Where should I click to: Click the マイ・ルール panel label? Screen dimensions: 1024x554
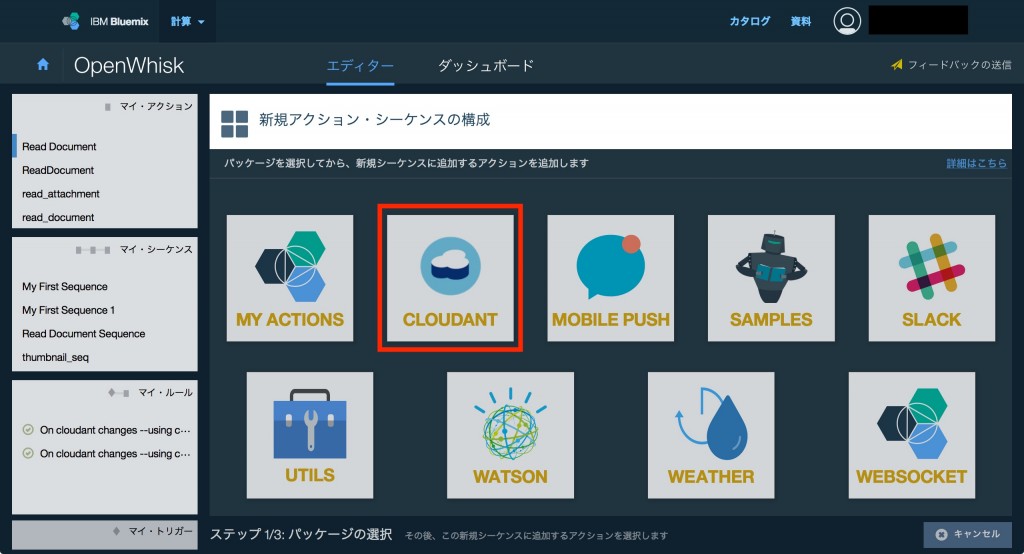(165, 393)
